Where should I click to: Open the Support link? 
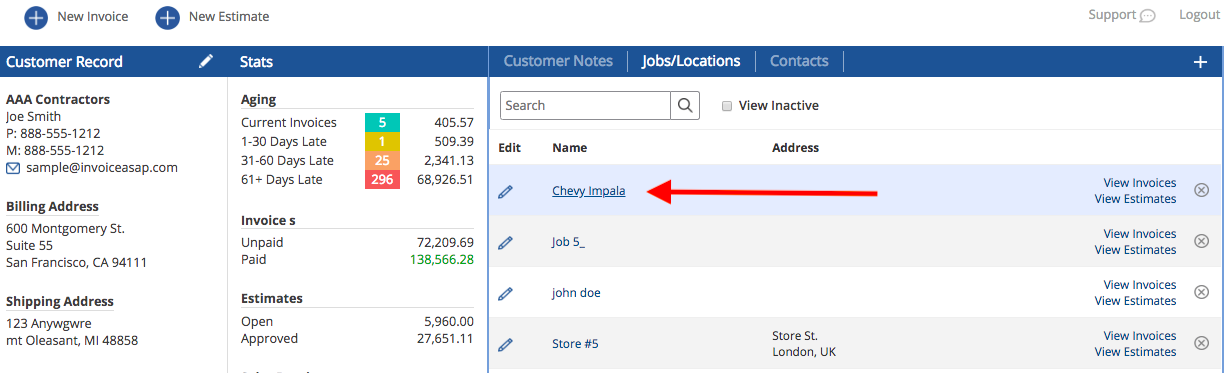1112,15
